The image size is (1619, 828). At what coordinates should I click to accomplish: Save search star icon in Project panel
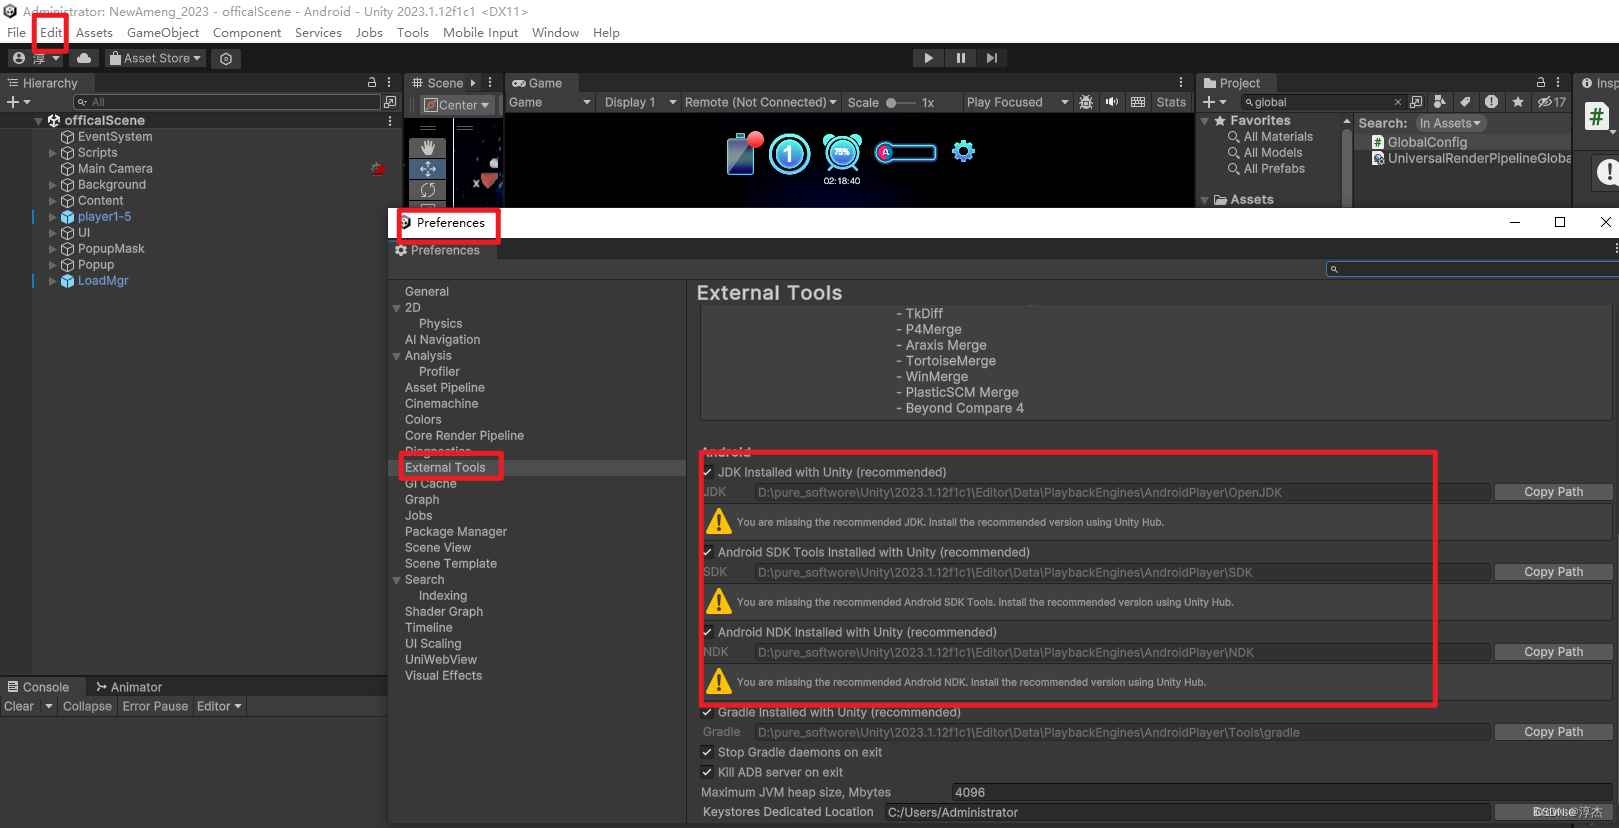(x=1518, y=102)
